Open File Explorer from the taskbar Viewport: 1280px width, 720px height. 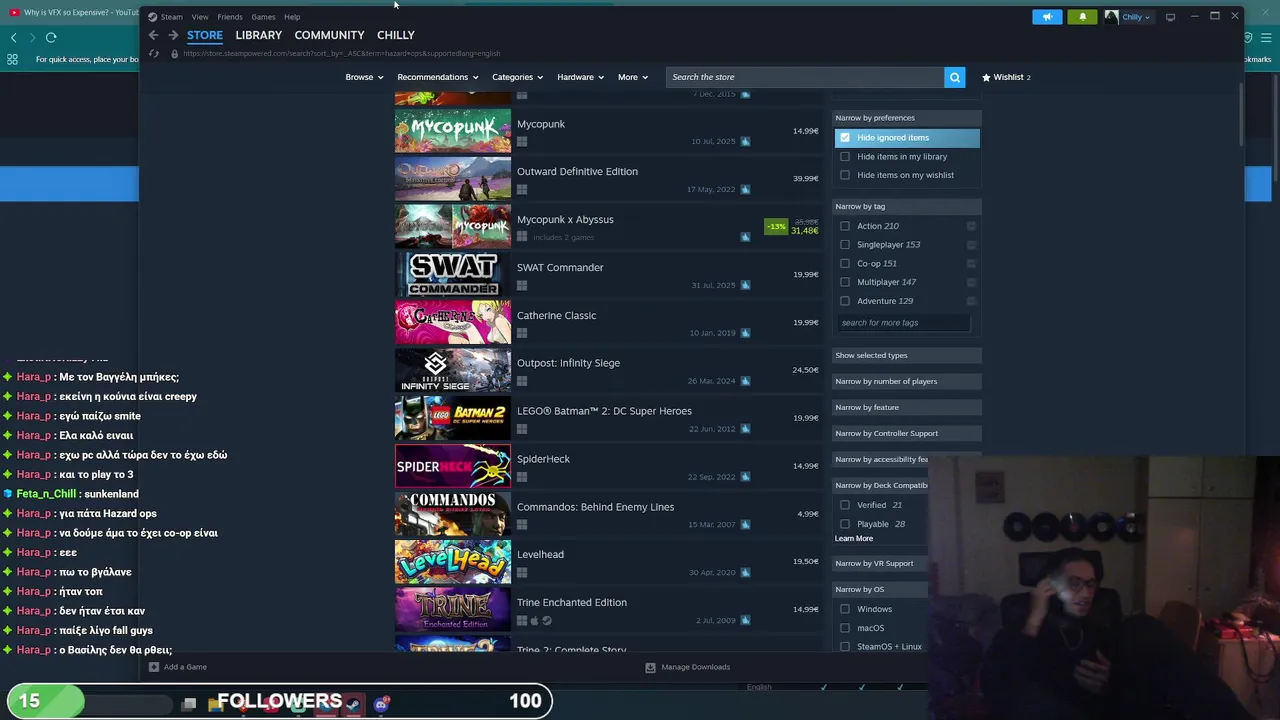[216, 704]
